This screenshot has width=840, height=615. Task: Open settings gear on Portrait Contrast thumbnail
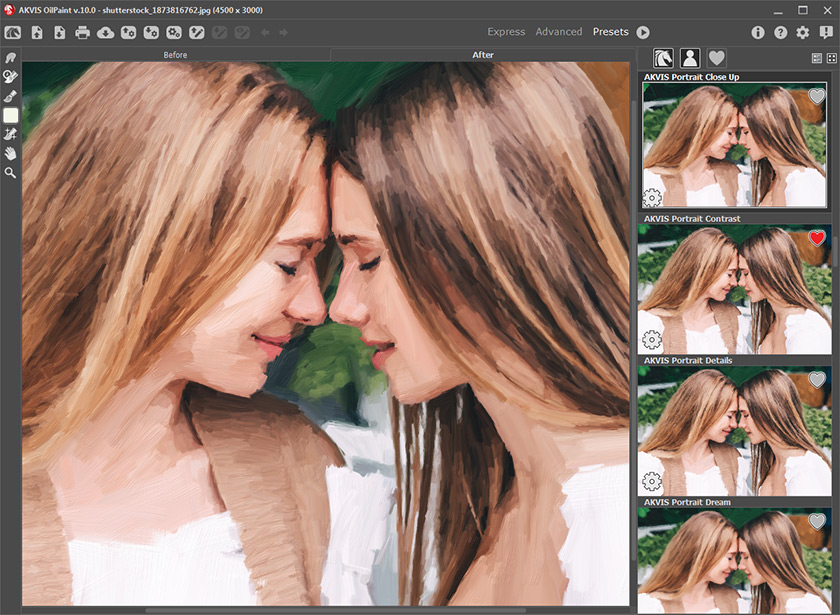point(652,339)
